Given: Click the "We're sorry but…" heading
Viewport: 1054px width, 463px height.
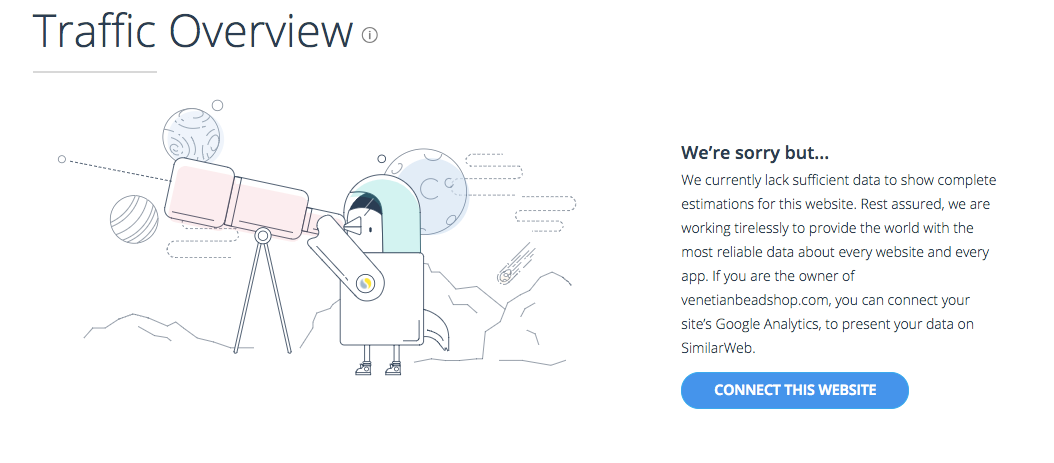Looking at the screenshot, I should [755, 153].
